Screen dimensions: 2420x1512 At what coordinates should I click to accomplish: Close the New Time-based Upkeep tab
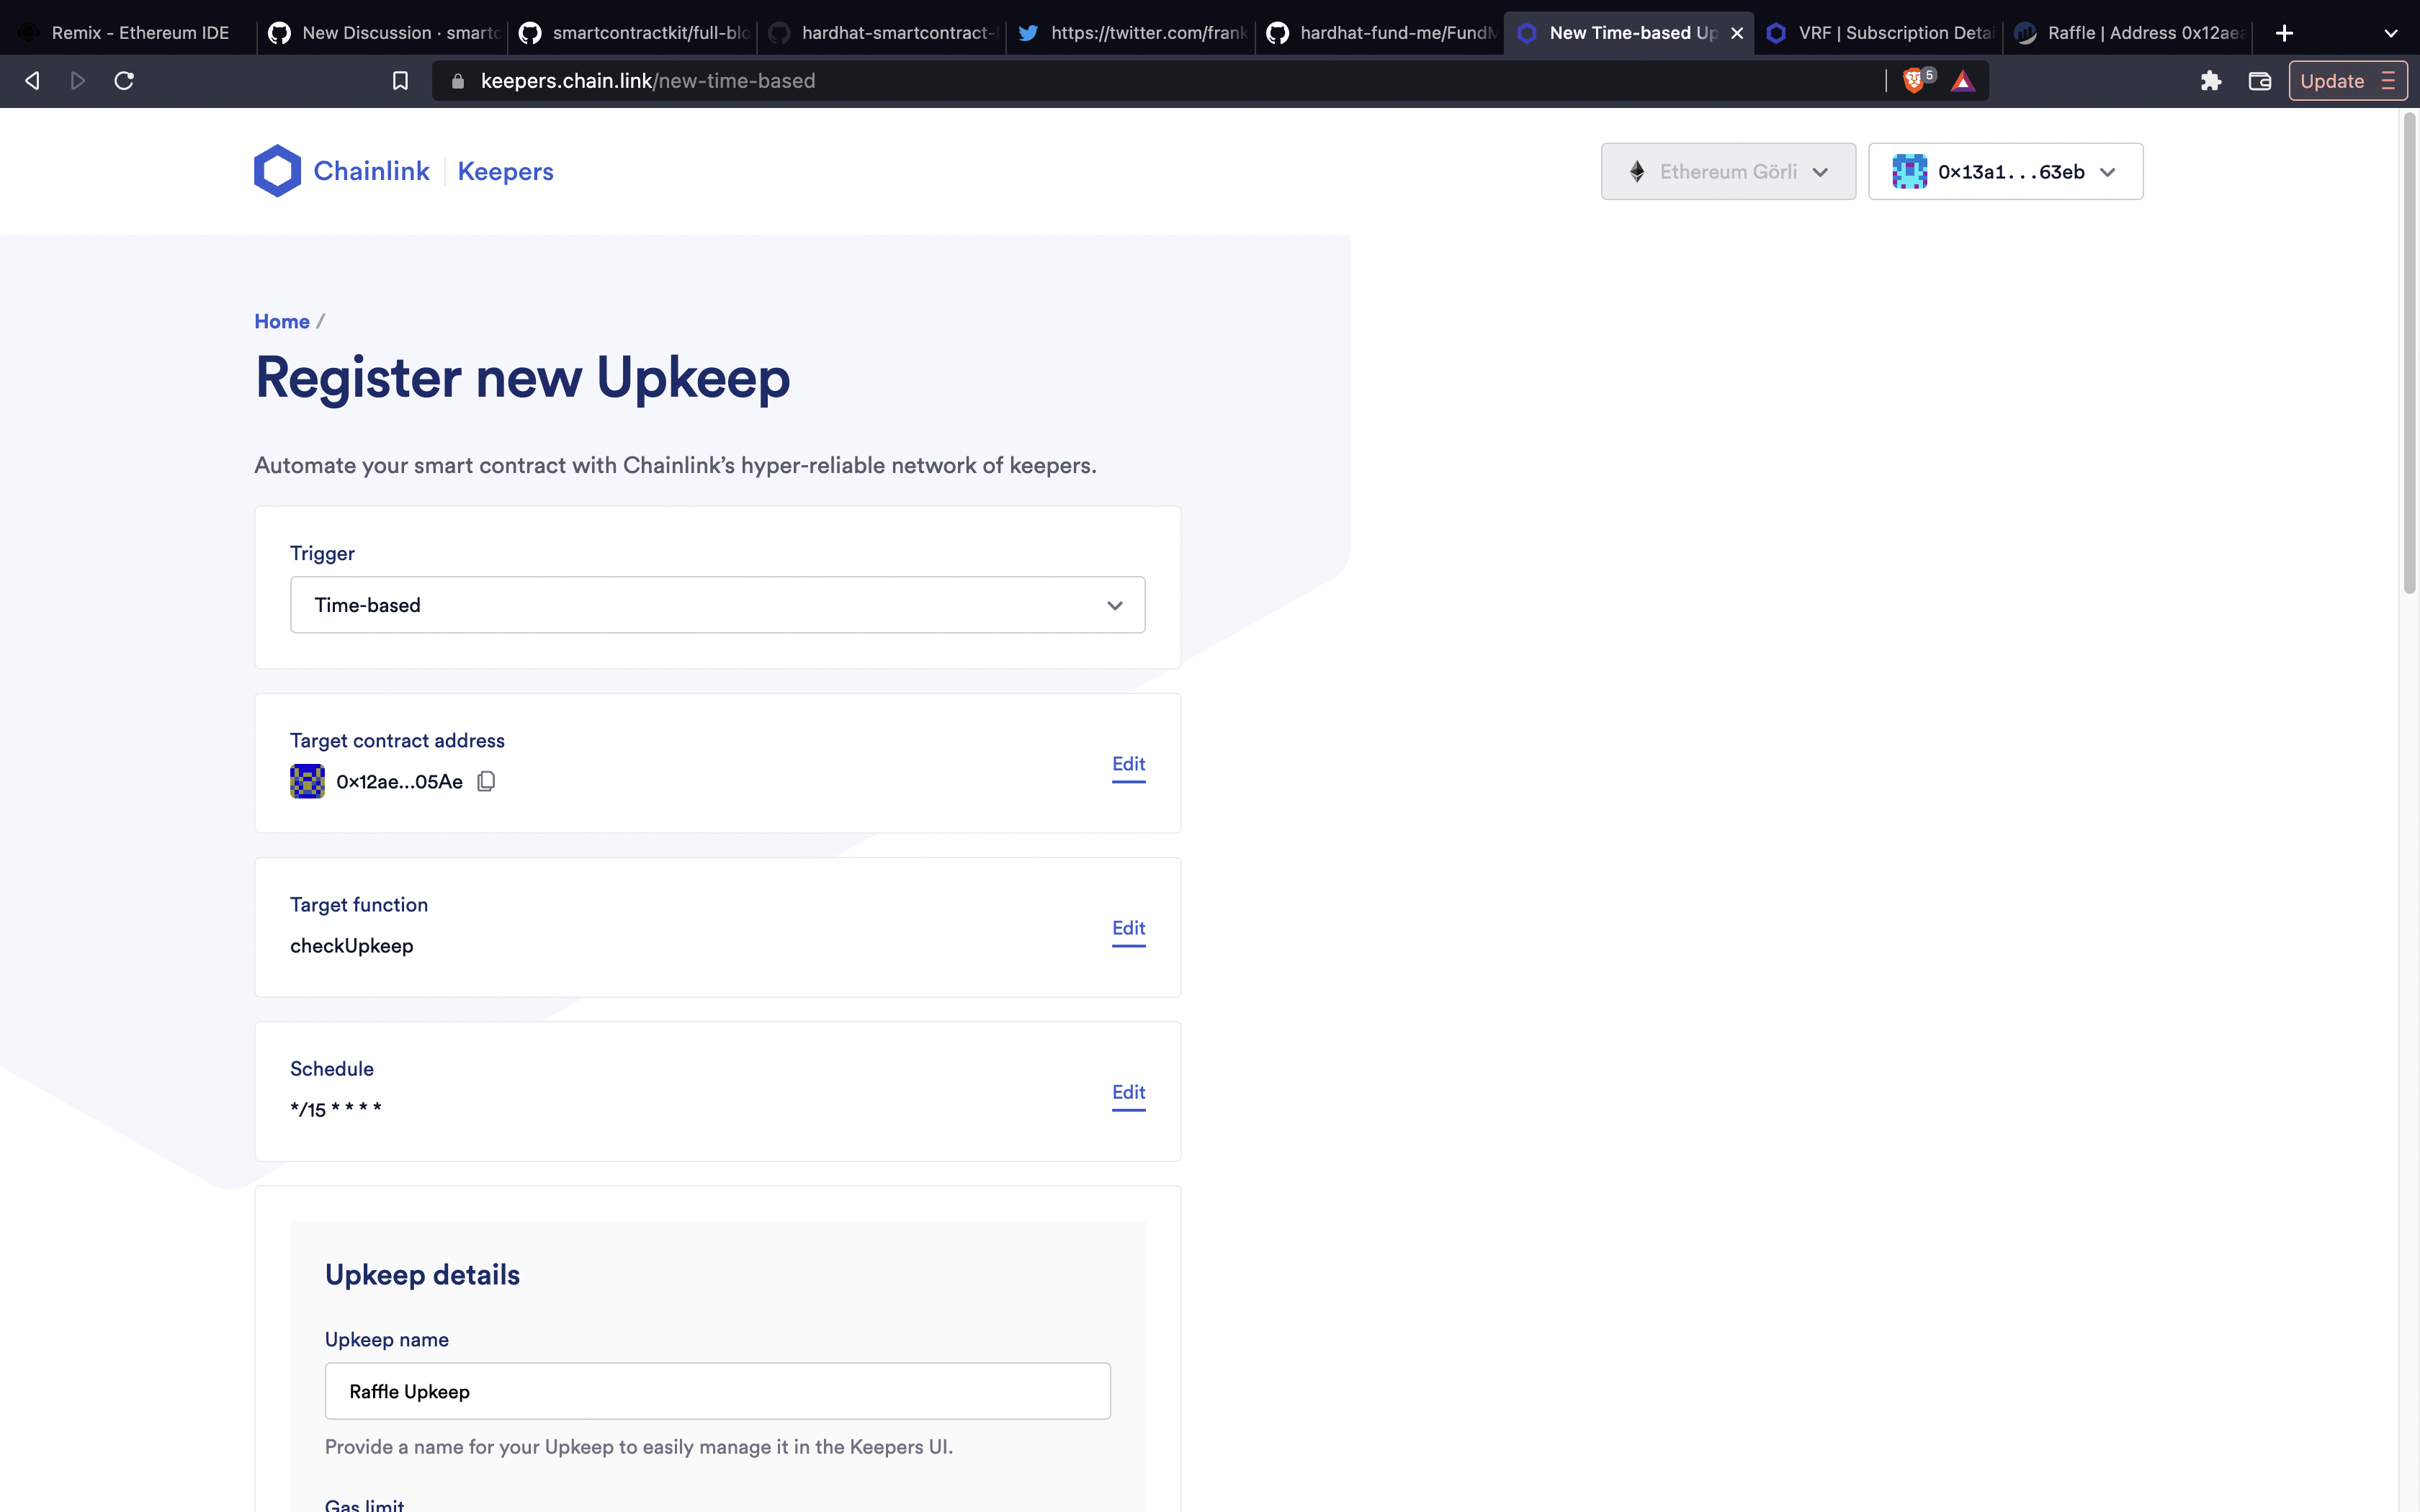[x=1737, y=33]
